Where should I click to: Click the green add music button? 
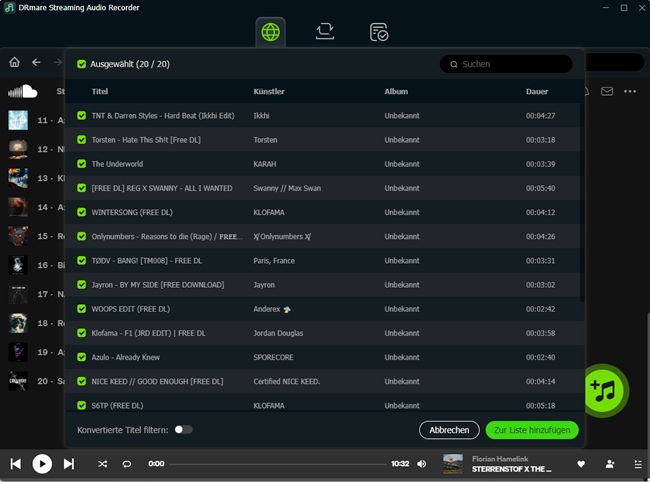pyautogui.click(x=605, y=390)
